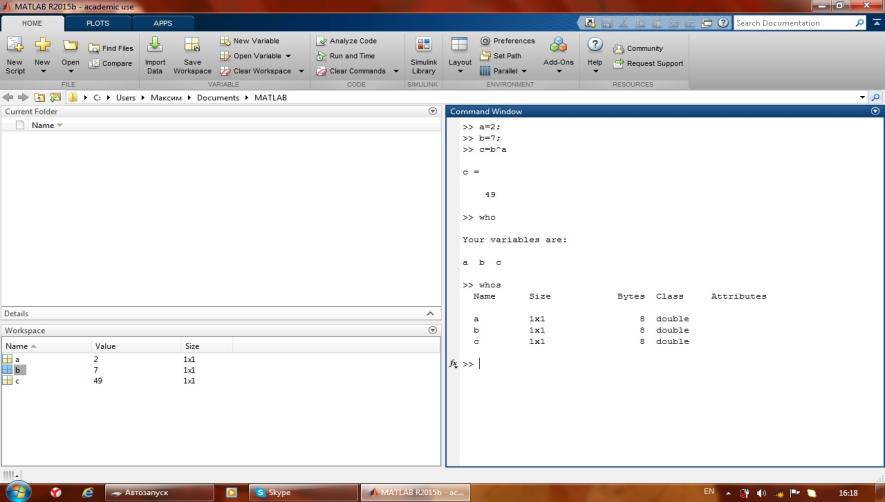Image resolution: width=885 pixels, height=502 pixels.
Task: Select variable a in Workspace
Action: point(17,359)
